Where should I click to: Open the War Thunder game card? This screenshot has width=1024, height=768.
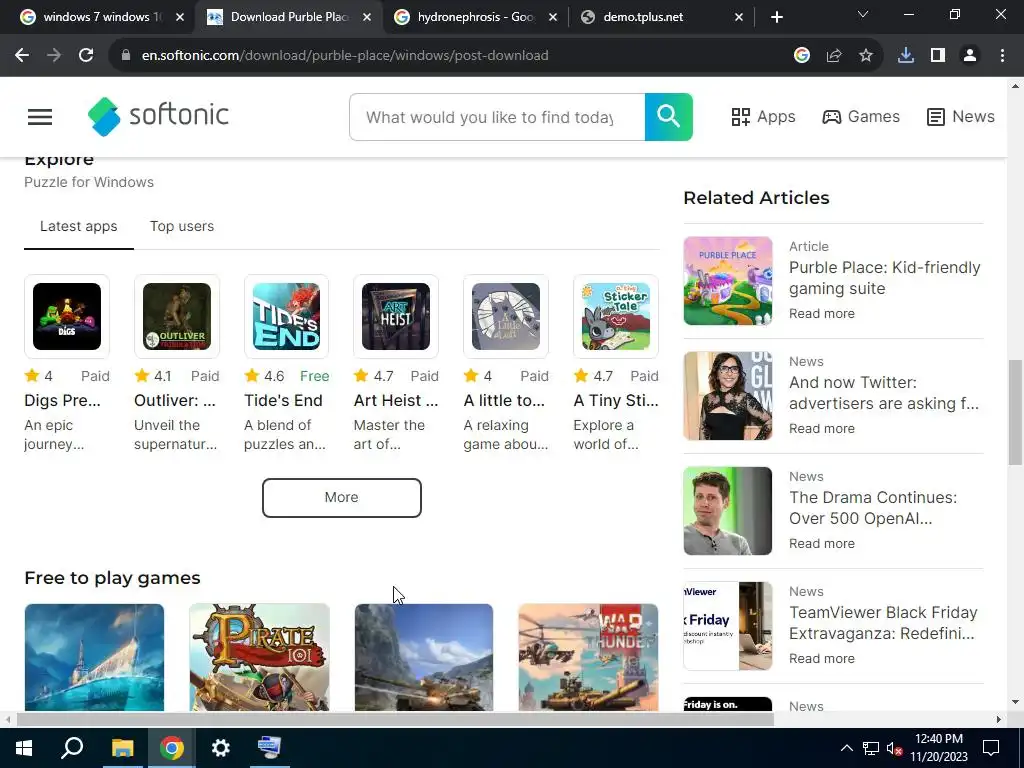tap(588, 657)
